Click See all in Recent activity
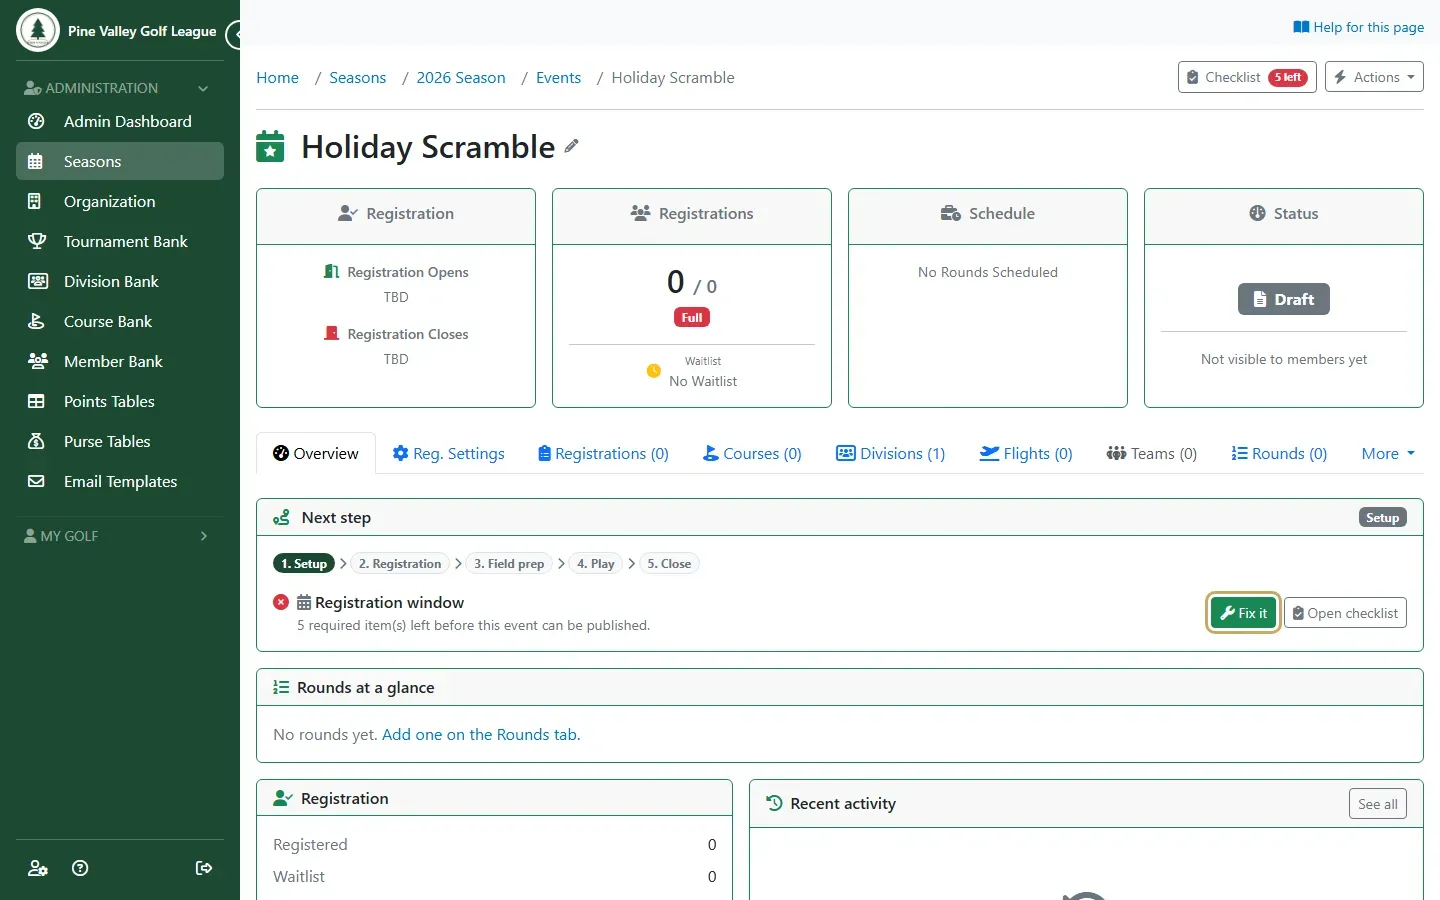The height and width of the screenshot is (900, 1440). [1378, 804]
